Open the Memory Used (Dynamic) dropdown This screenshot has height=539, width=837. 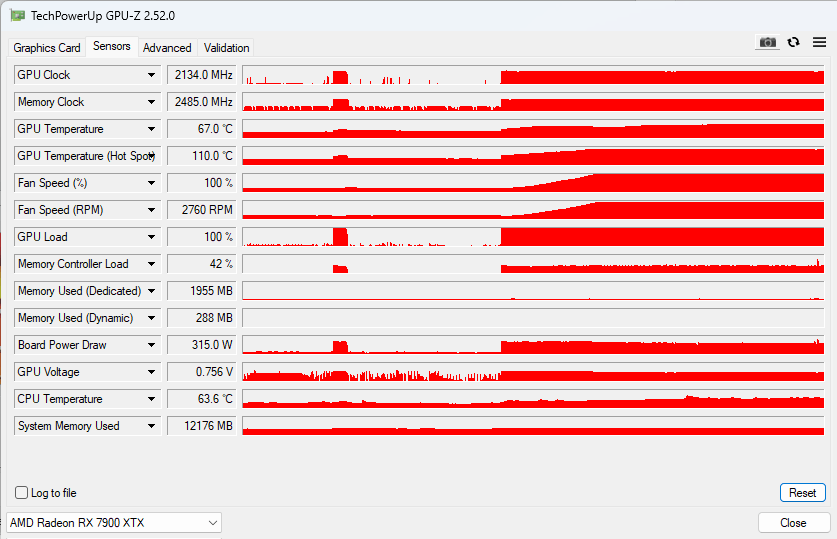click(x=152, y=318)
